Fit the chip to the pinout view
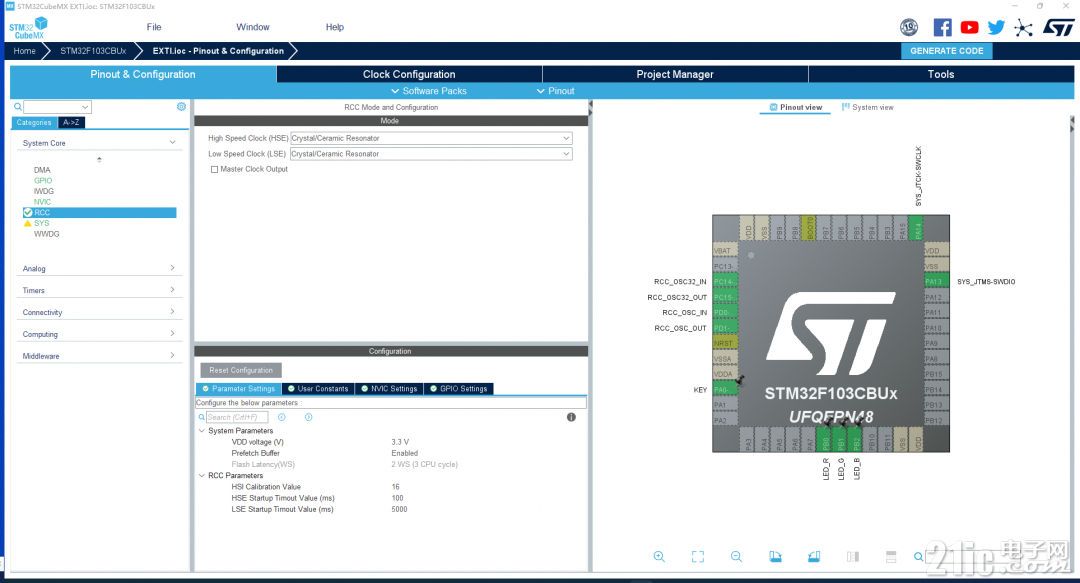Image resolution: width=1080 pixels, height=583 pixels. (x=698, y=557)
